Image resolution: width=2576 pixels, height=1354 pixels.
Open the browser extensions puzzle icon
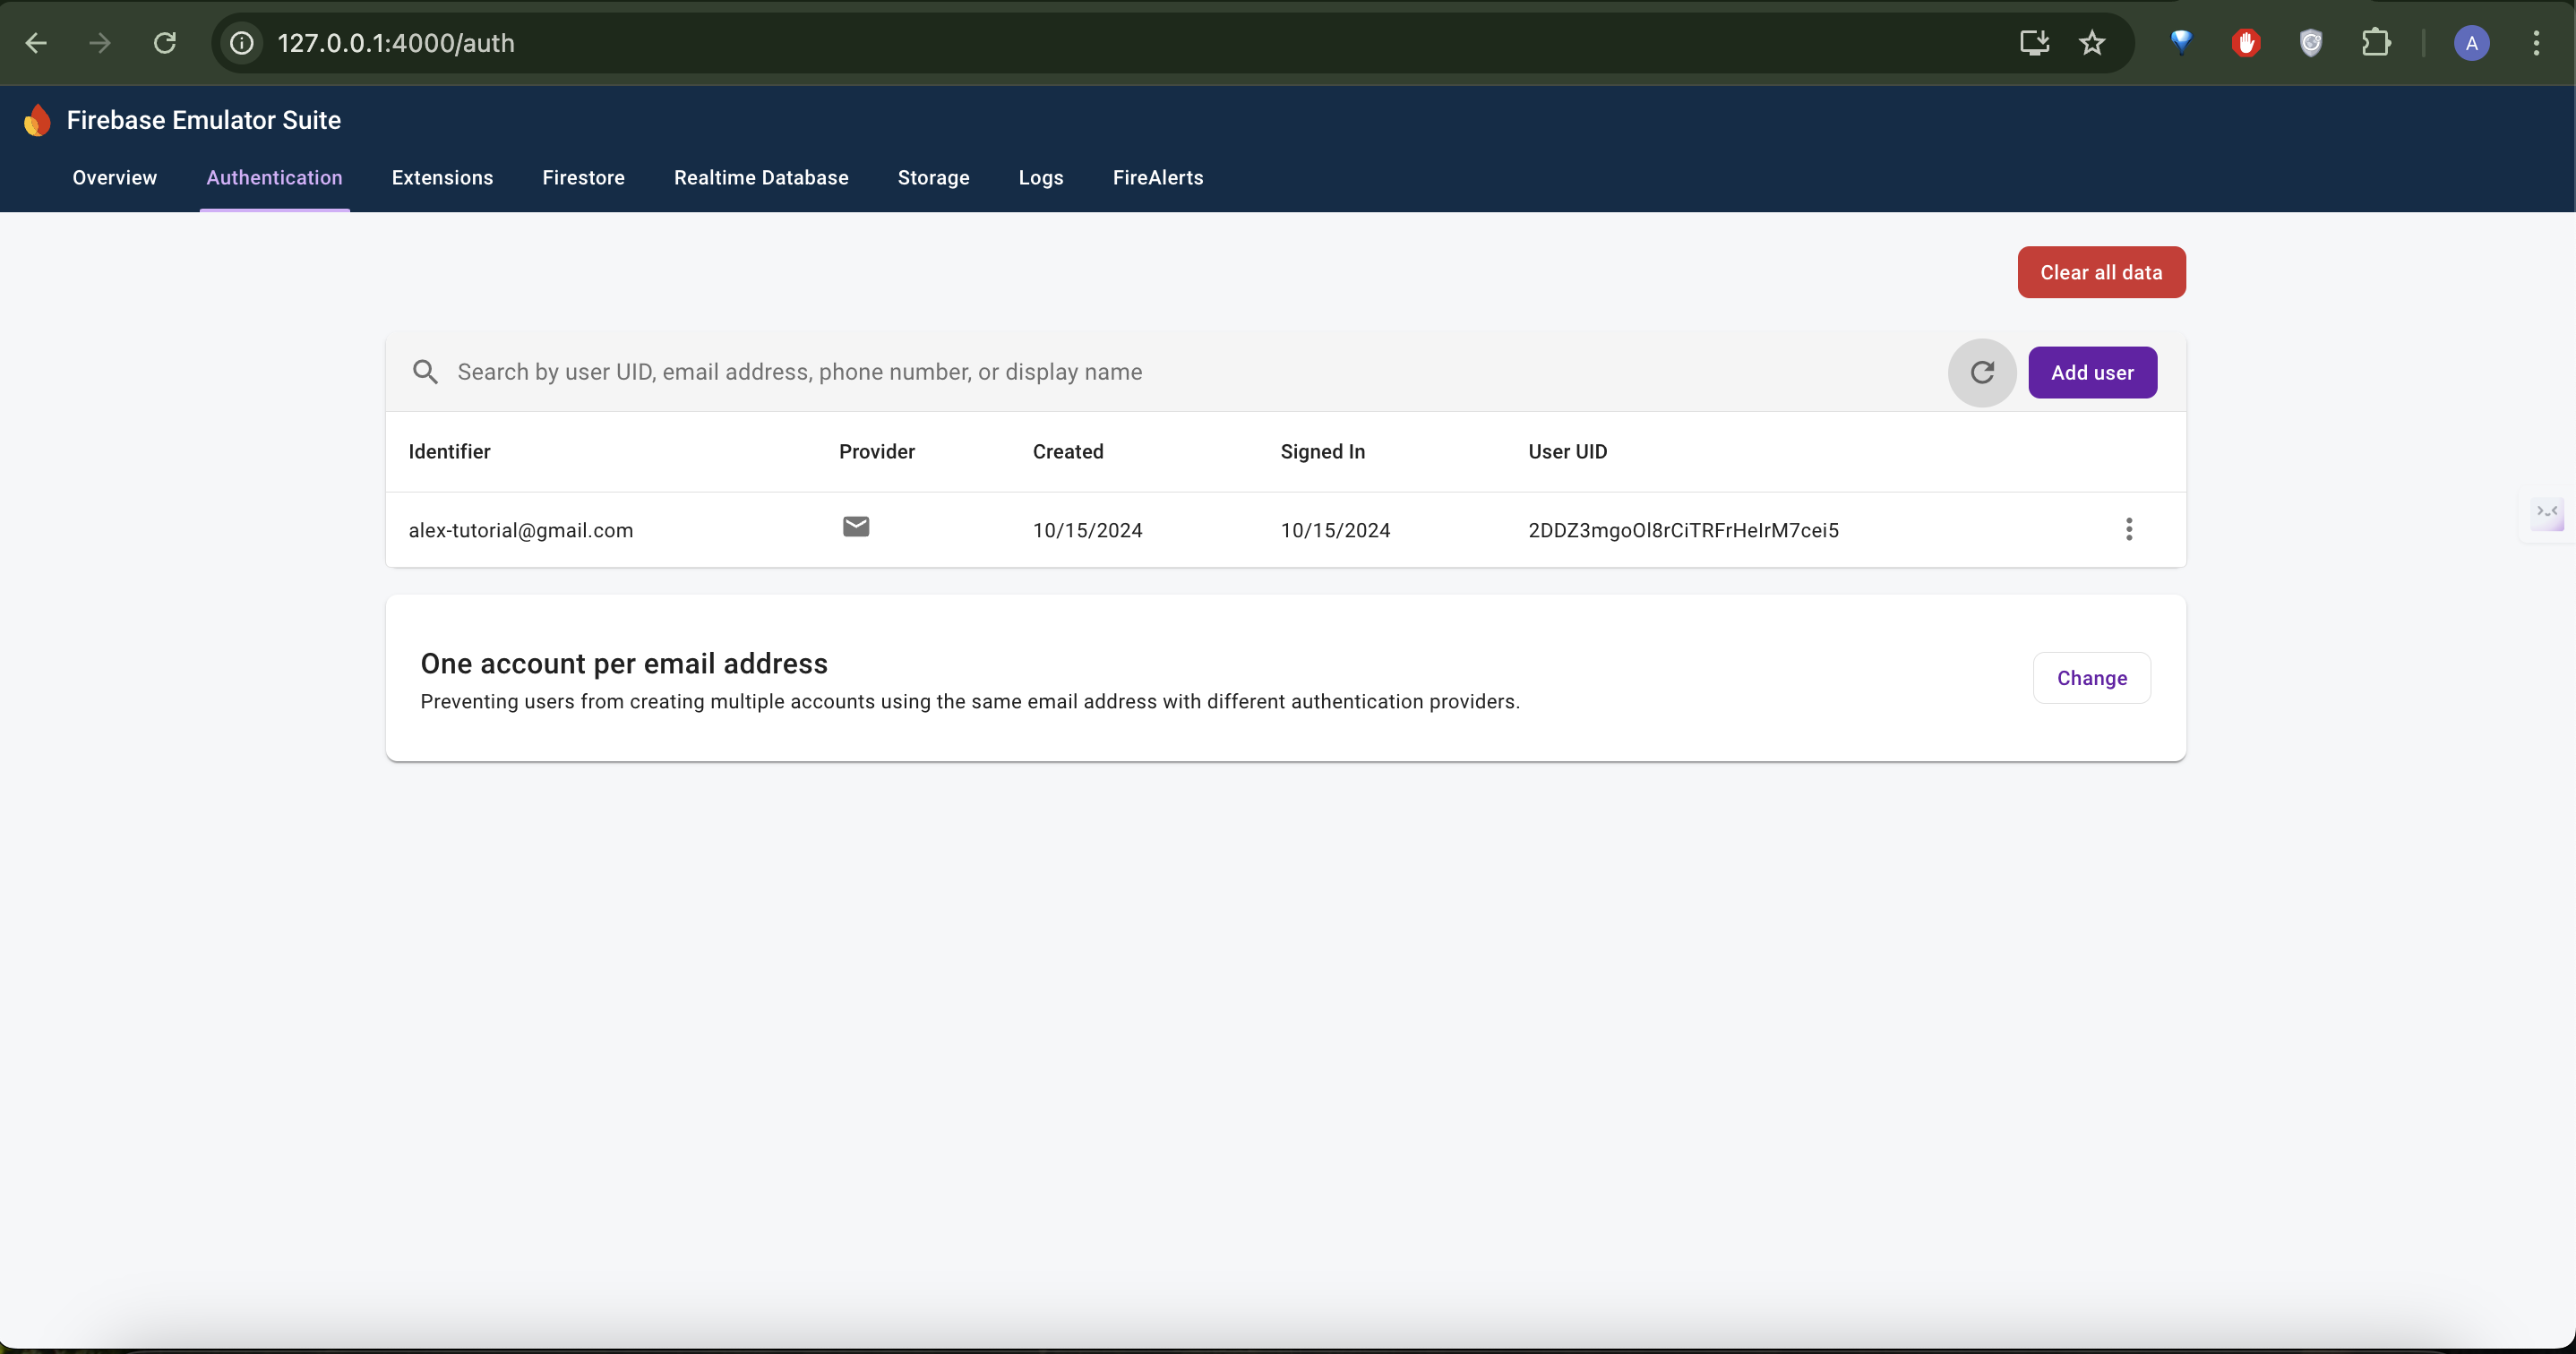(x=2377, y=42)
